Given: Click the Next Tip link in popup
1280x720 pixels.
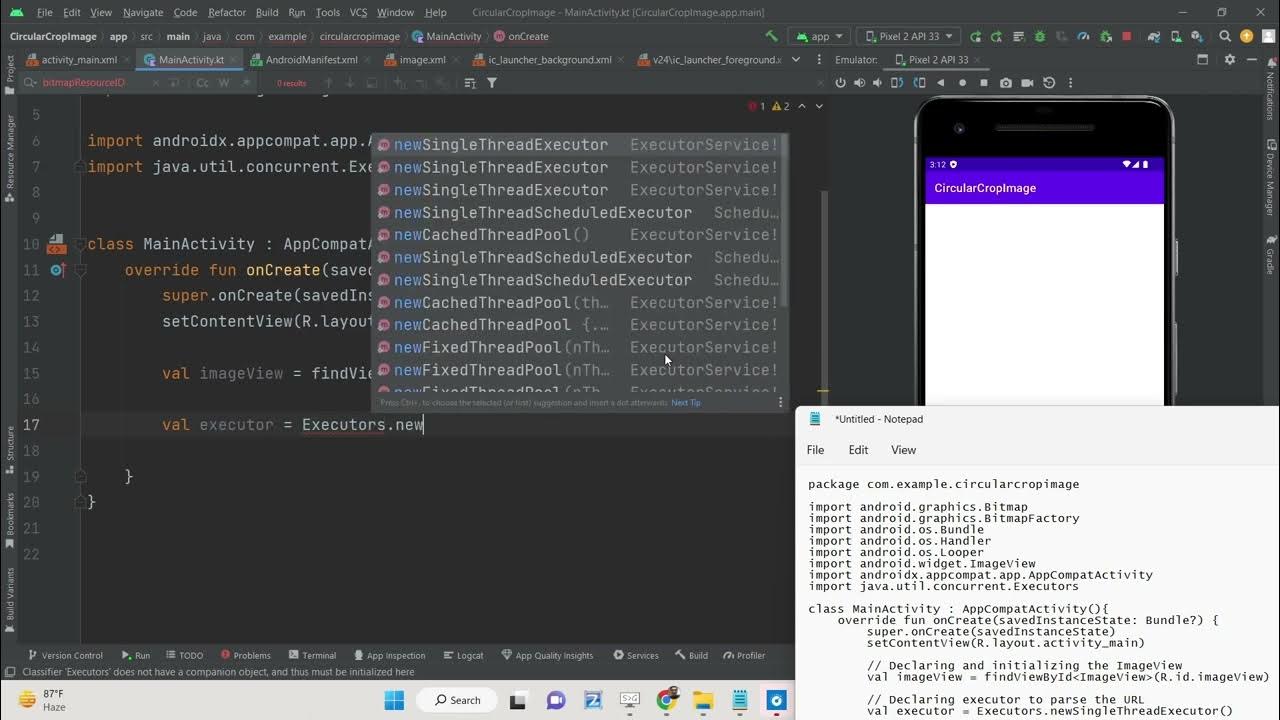Looking at the screenshot, I should point(686,403).
